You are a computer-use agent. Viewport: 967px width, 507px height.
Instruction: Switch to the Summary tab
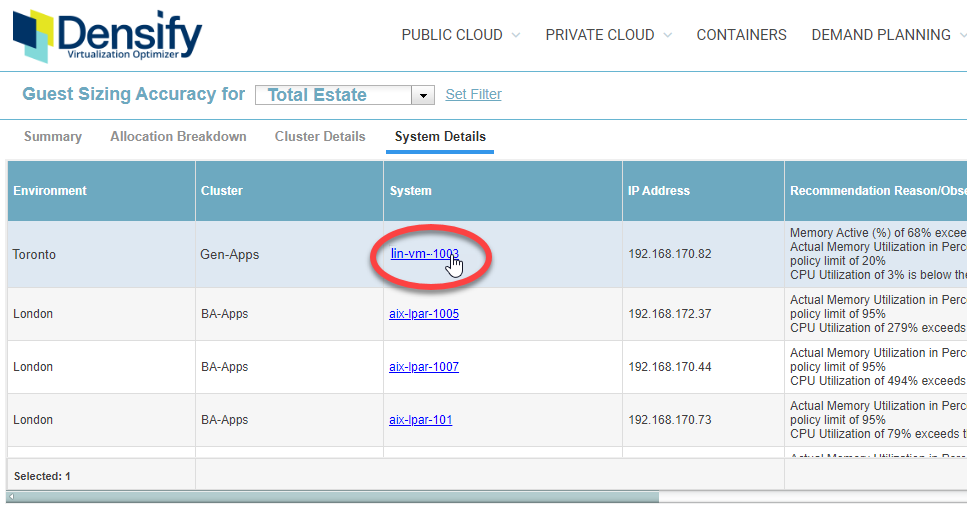53,137
